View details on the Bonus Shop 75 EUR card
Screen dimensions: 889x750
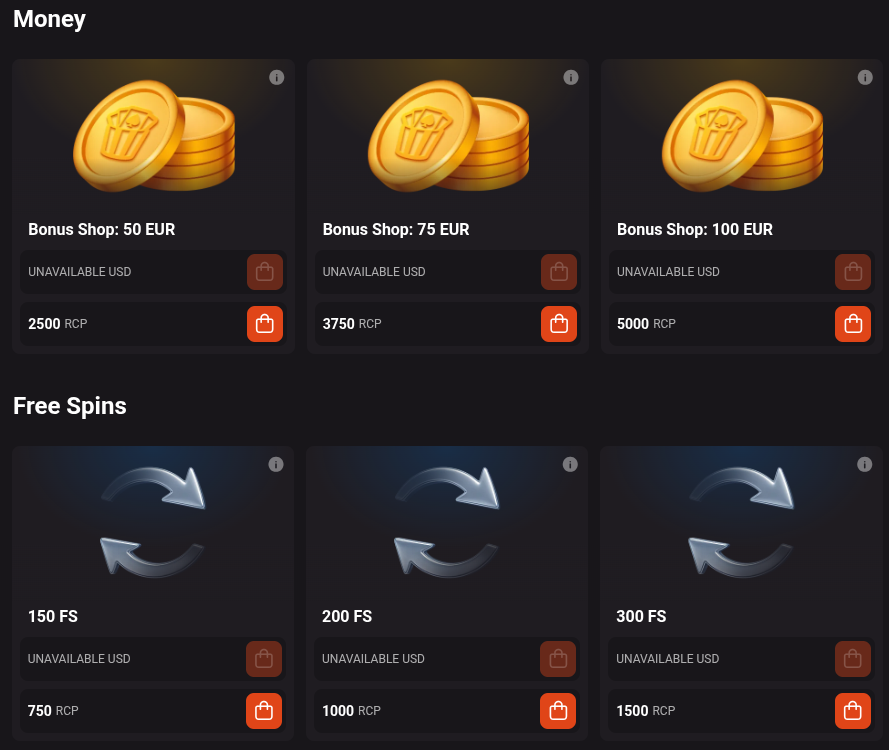tap(570, 77)
